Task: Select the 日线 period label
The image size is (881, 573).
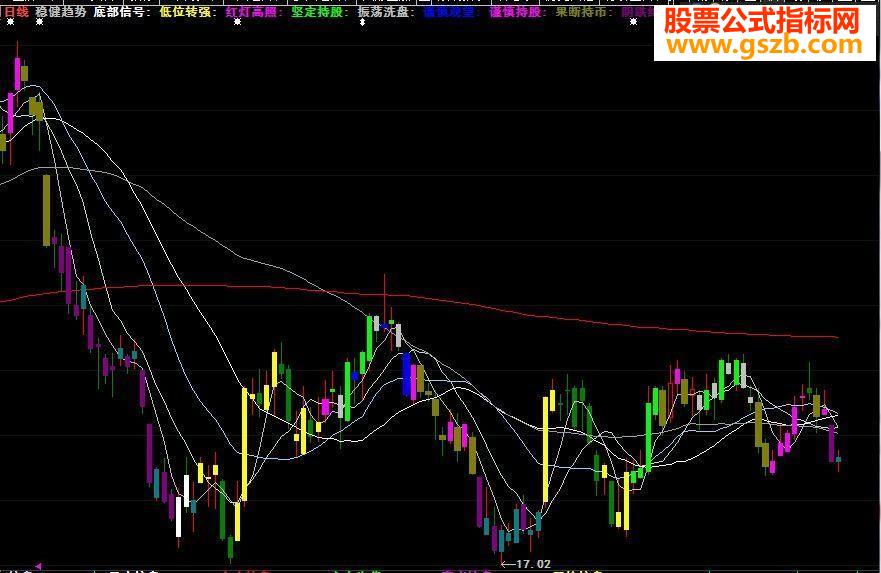Action: point(16,12)
